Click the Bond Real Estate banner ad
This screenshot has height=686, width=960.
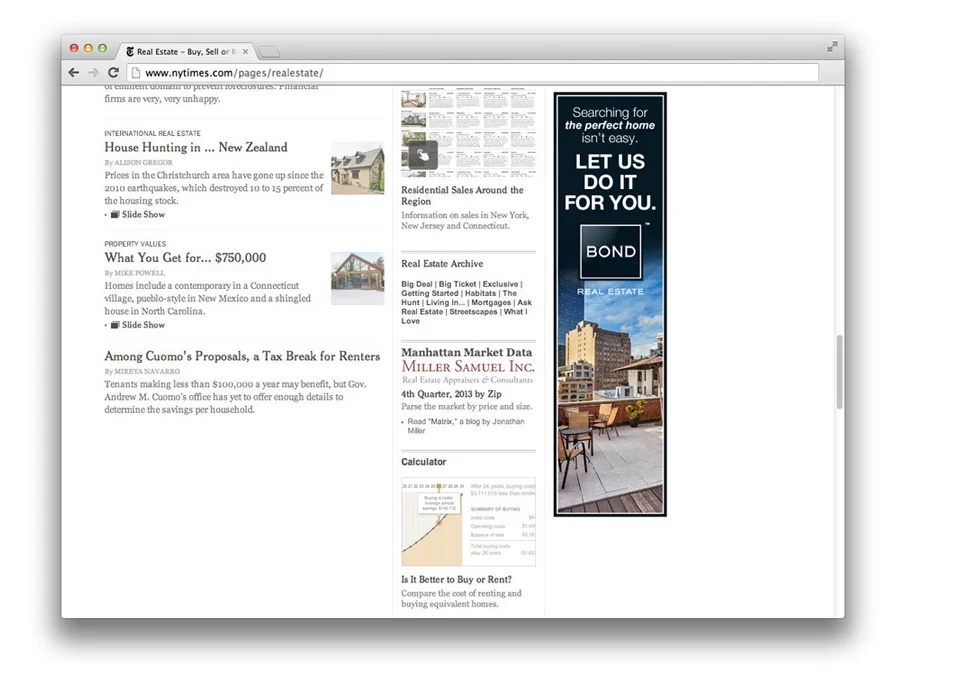coord(610,304)
